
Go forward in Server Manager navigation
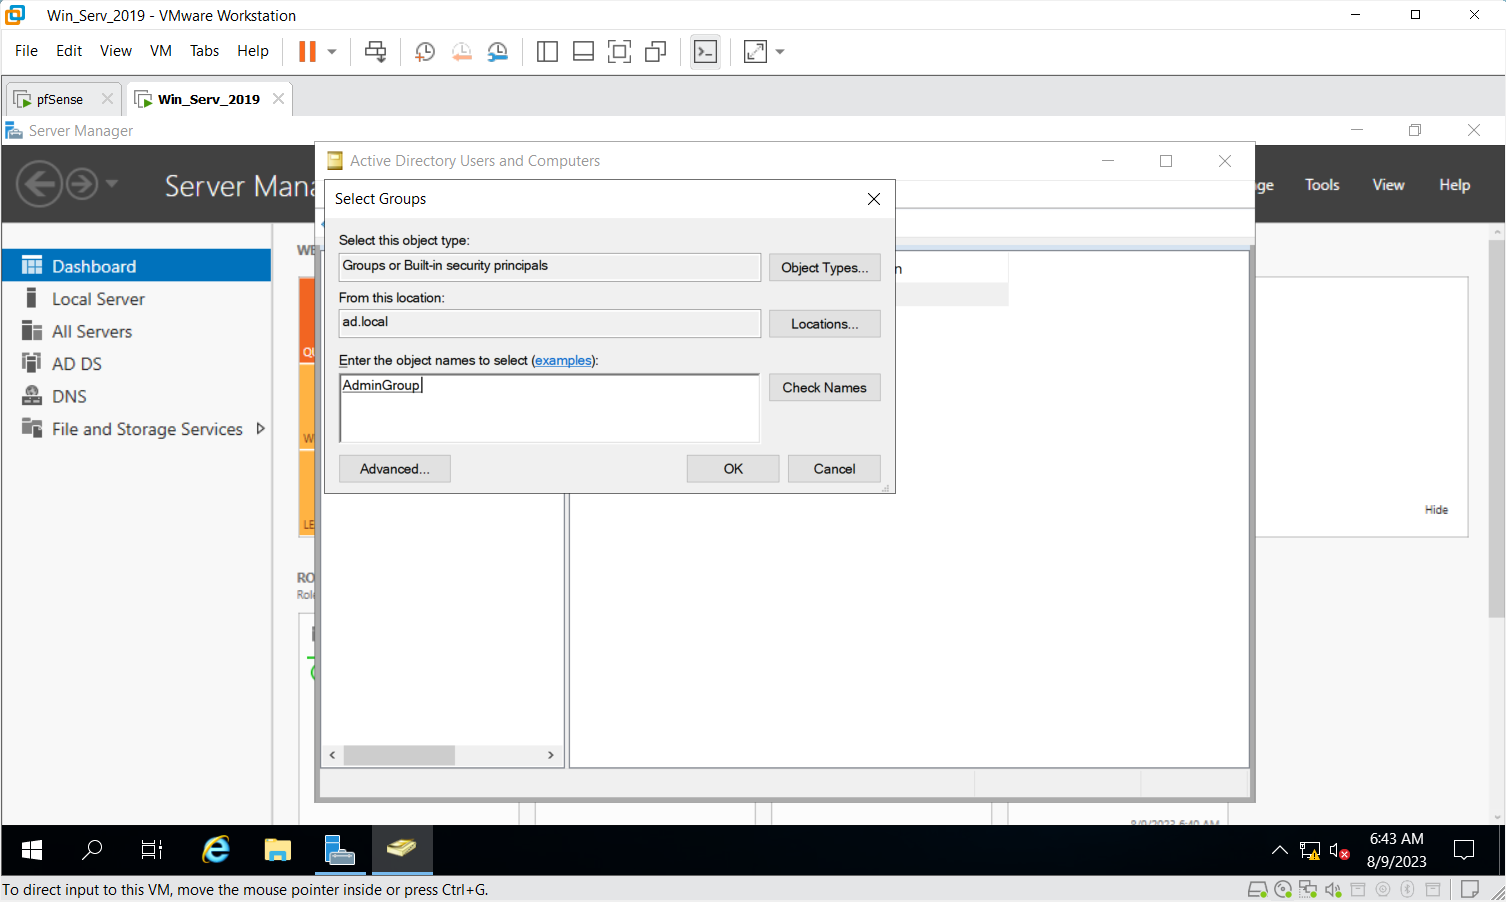tap(82, 184)
